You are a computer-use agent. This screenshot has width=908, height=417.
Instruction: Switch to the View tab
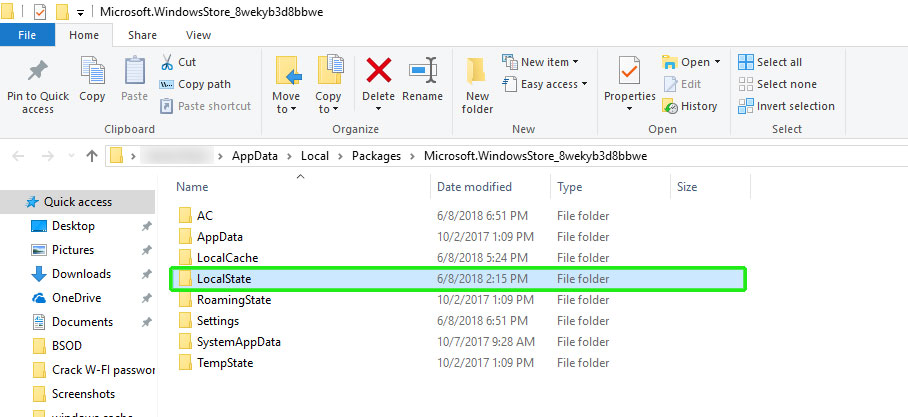click(x=199, y=35)
